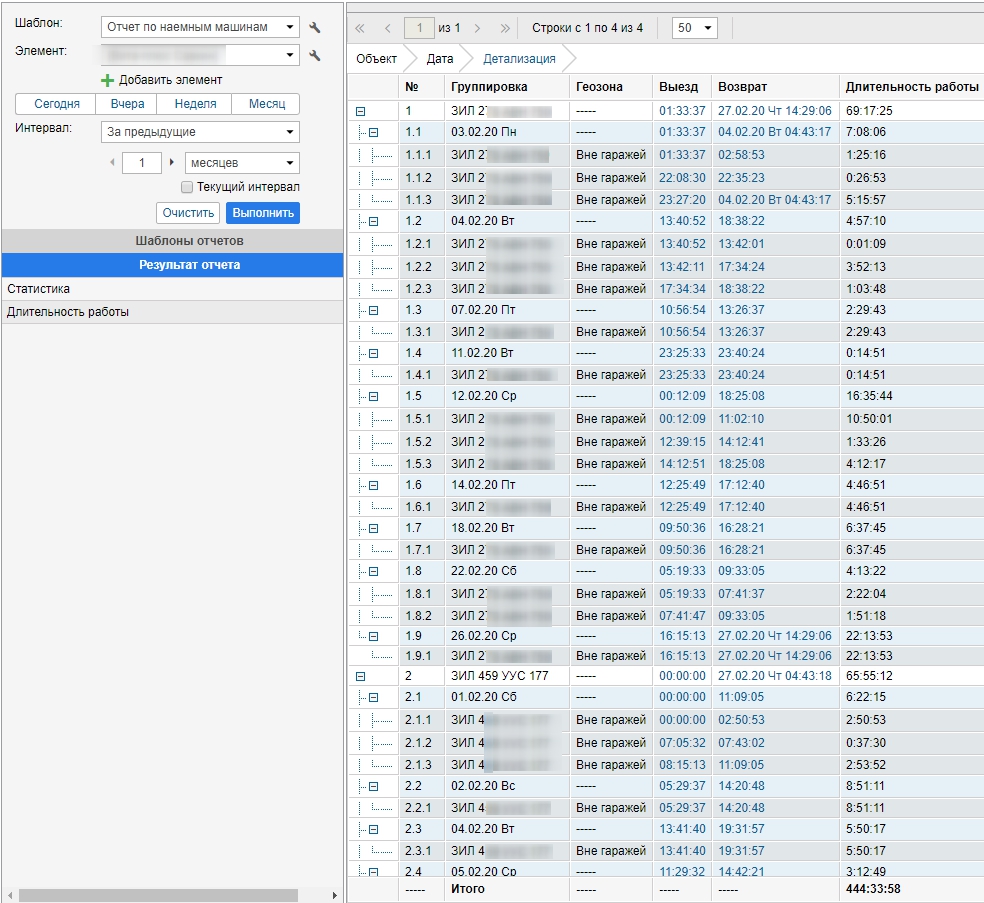Go to first page of results
984x903 pixels.
point(360,28)
